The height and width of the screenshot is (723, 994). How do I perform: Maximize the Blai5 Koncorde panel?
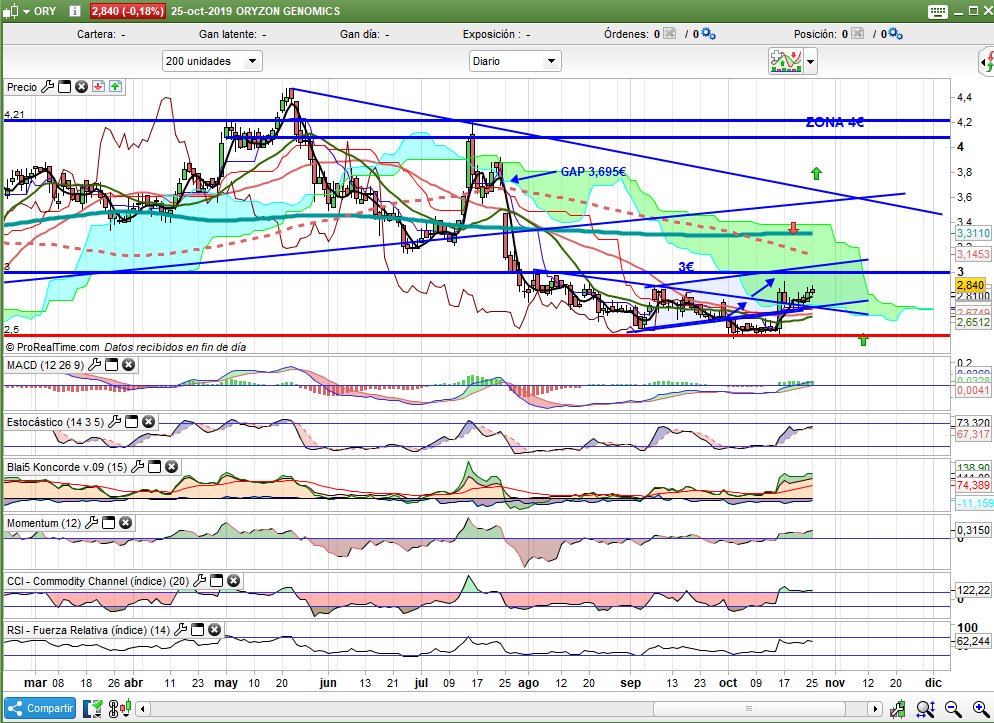(155, 466)
